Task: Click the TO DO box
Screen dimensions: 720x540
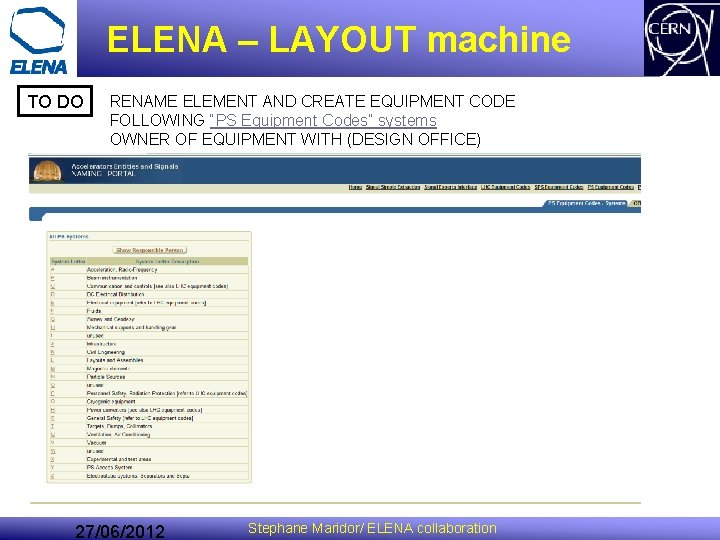Action: tap(55, 101)
